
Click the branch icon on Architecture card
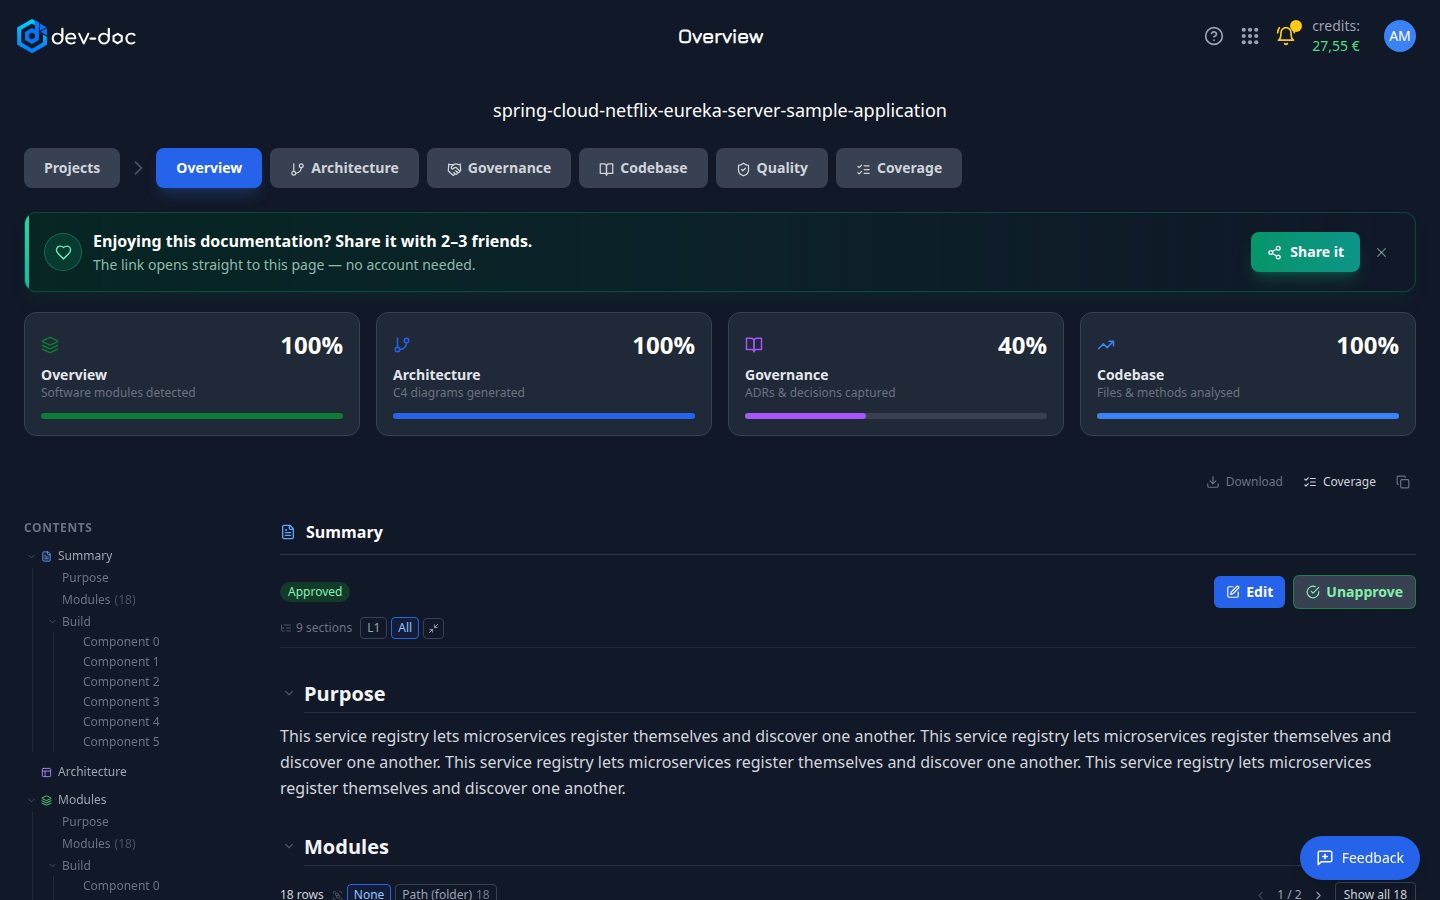(402, 345)
